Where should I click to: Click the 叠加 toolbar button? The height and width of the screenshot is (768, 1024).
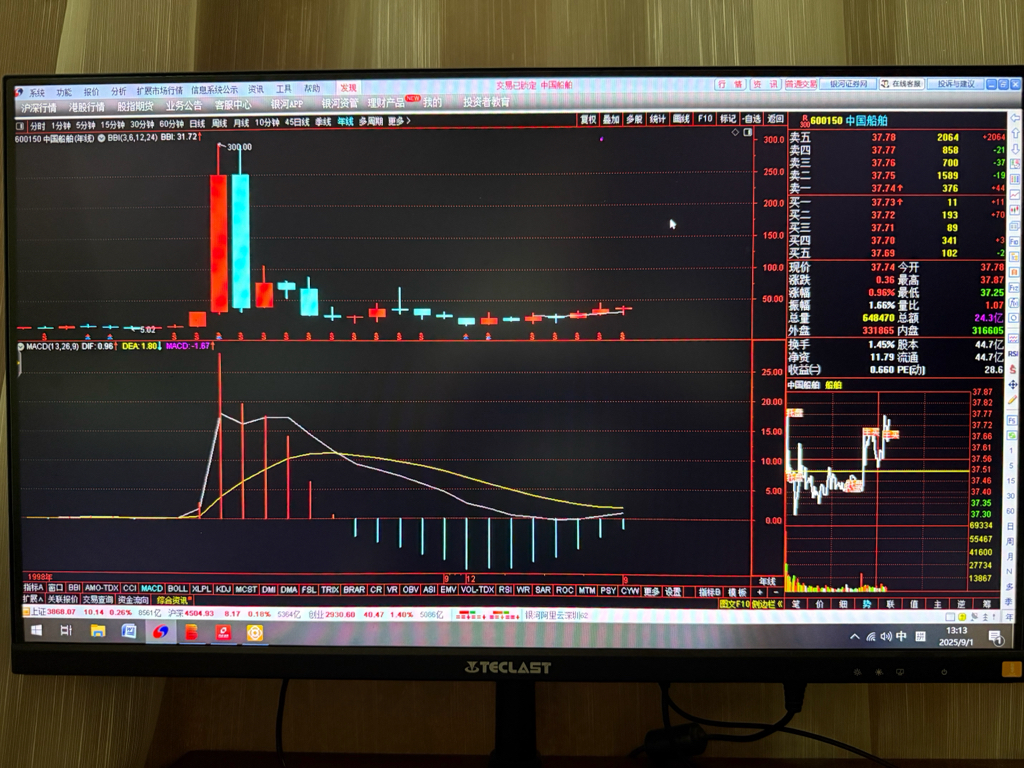[x=611, y=119]
